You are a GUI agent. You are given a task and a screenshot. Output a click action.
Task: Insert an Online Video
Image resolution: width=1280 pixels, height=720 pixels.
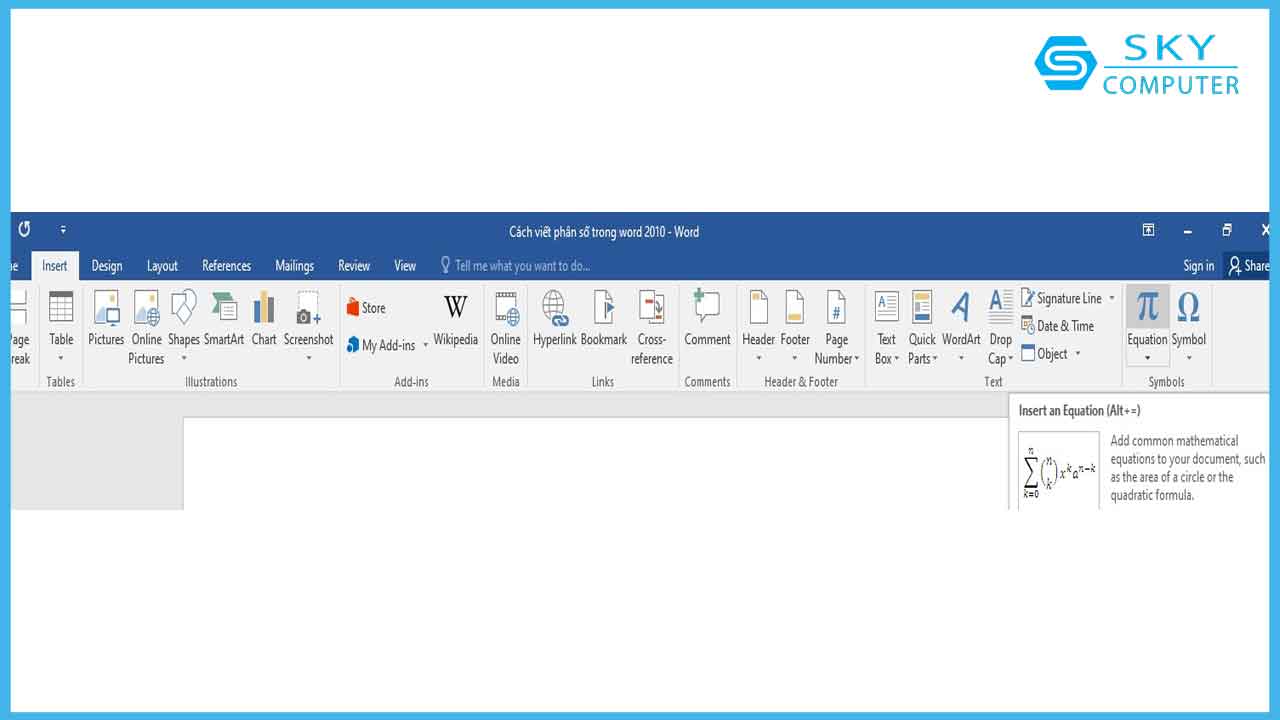506,328
